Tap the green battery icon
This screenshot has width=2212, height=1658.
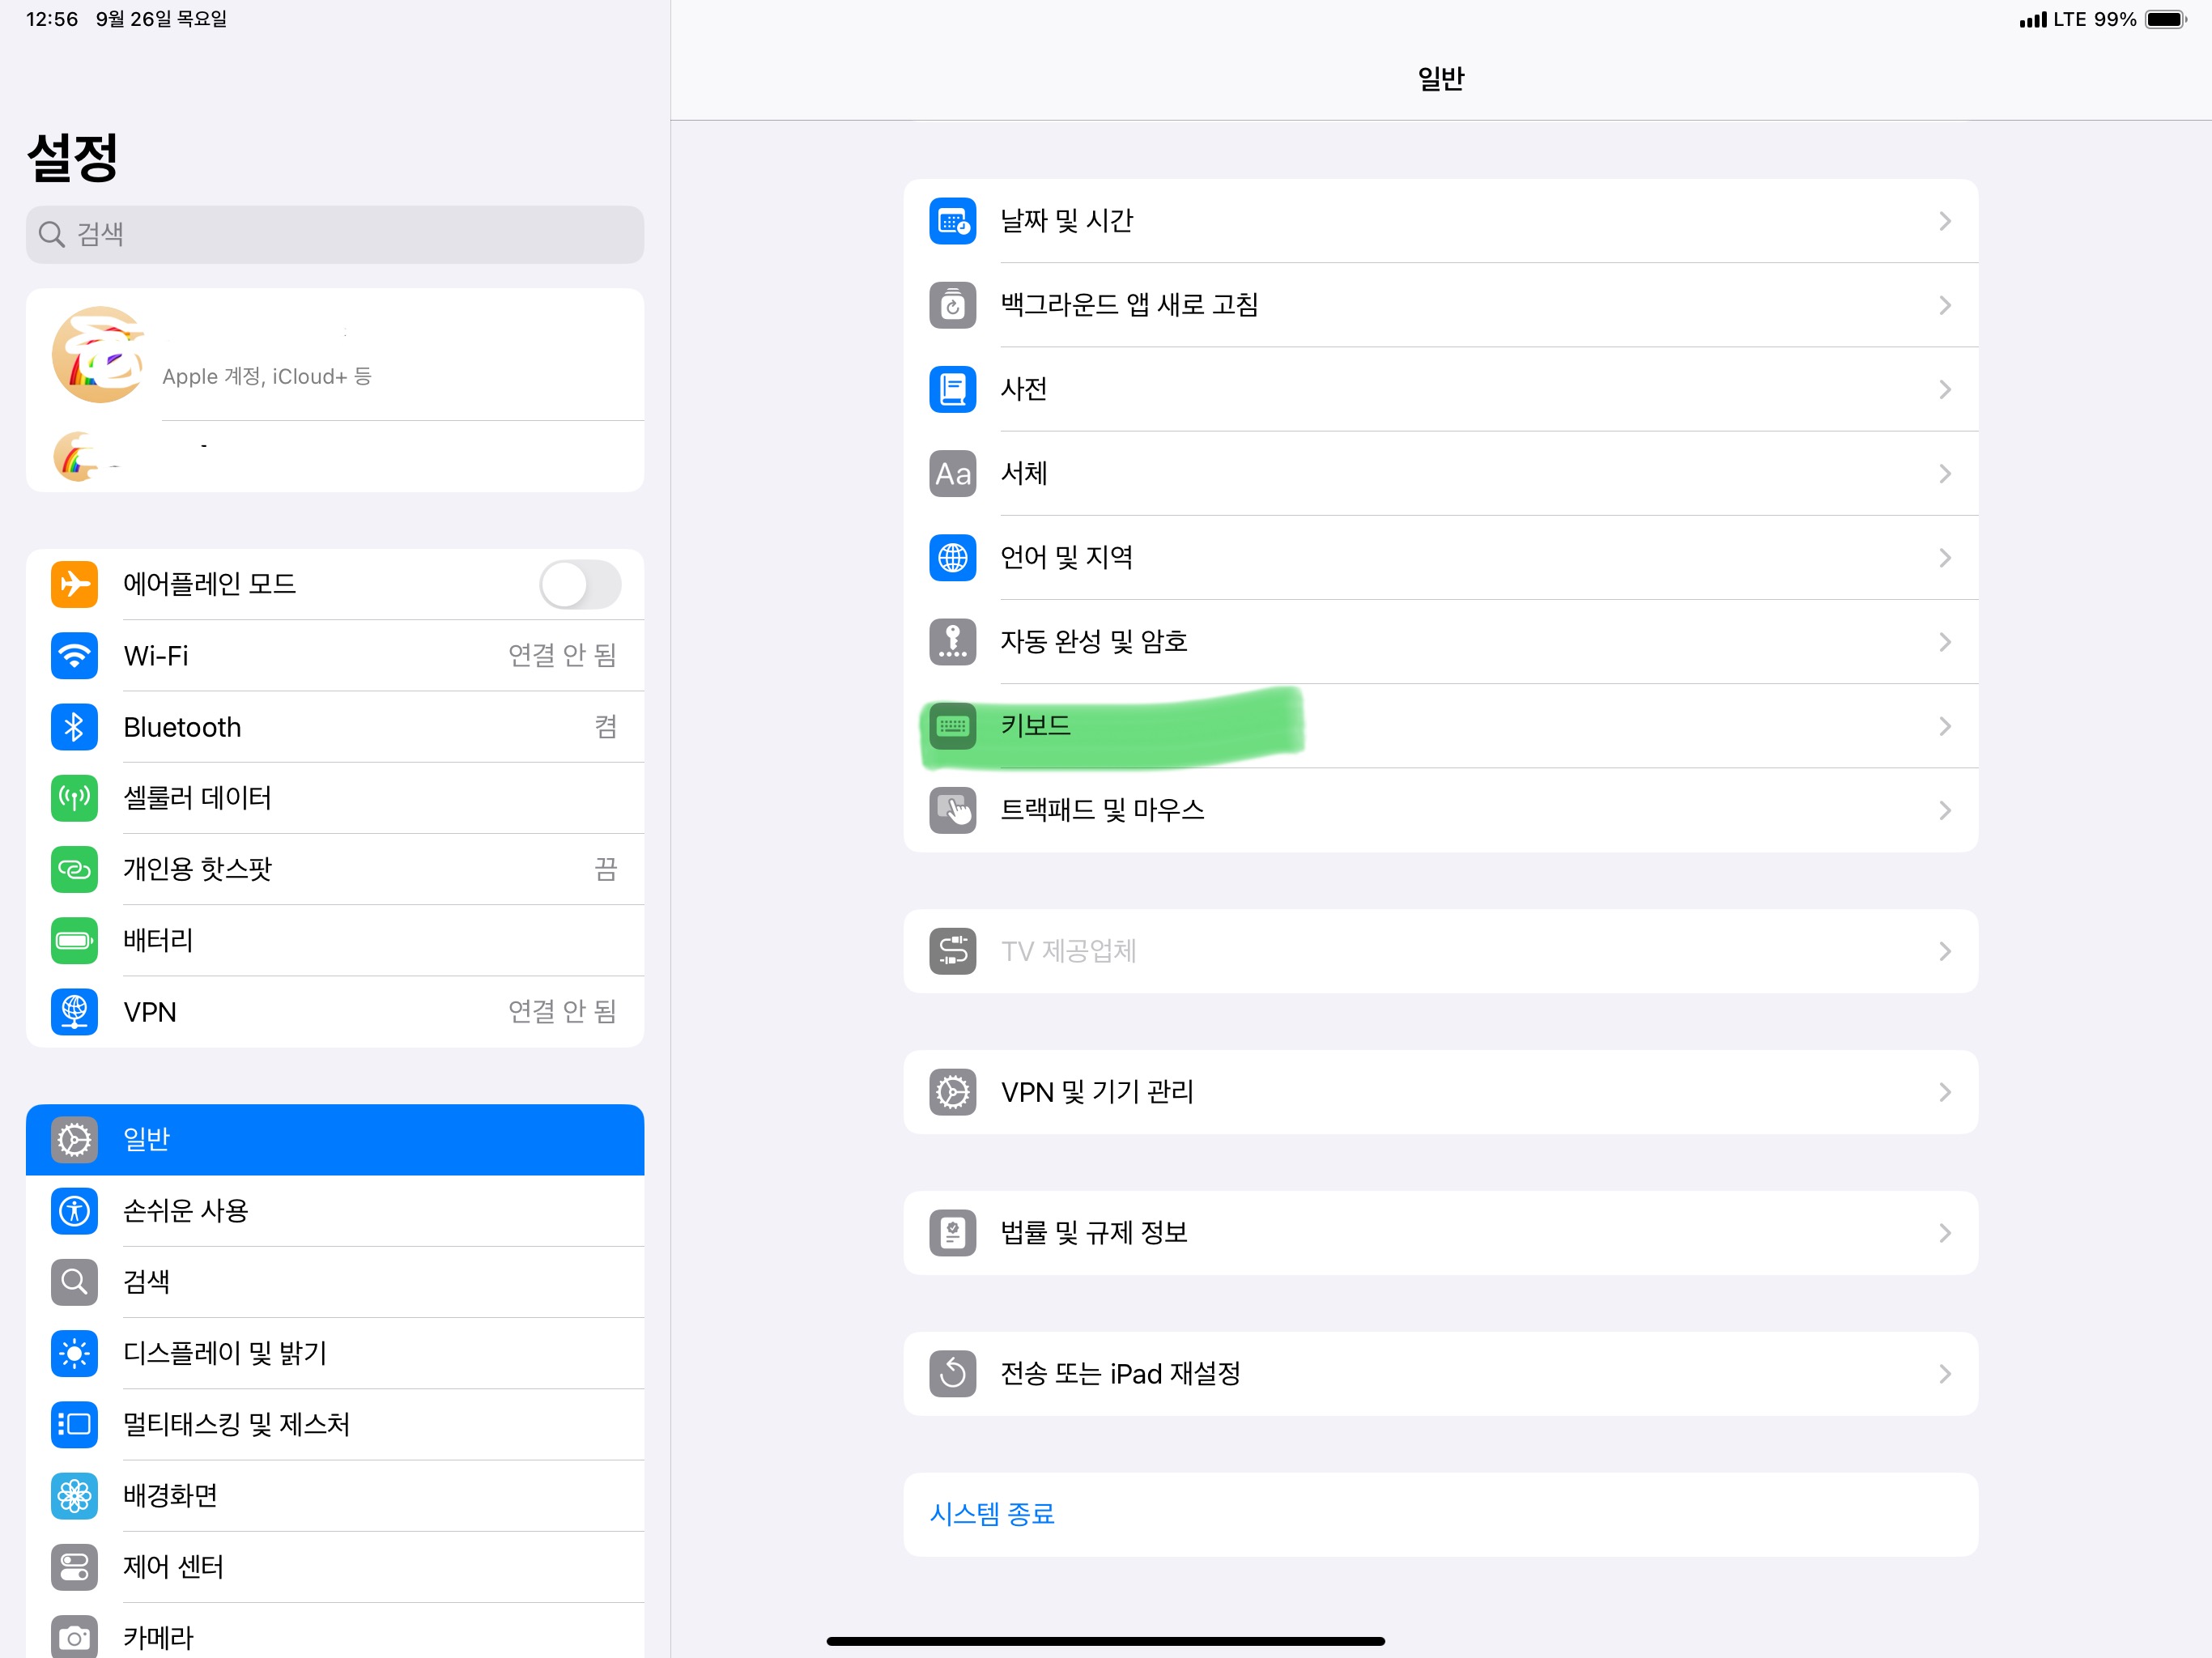[x=74, y=941]
